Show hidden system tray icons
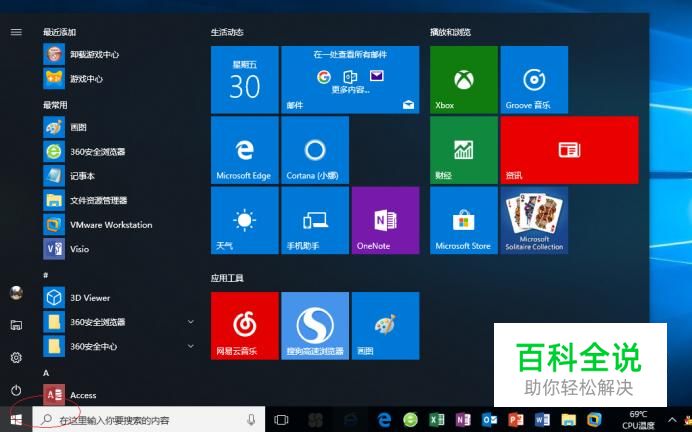Screen dimensions: 692x432 point(672,420)
